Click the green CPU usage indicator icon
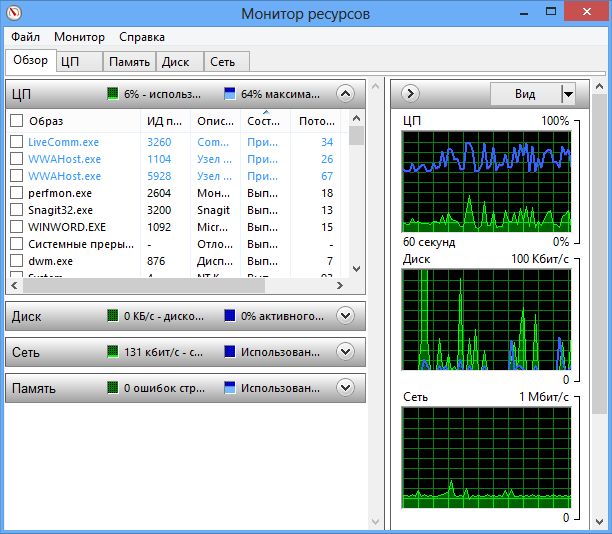 [113, 94]
